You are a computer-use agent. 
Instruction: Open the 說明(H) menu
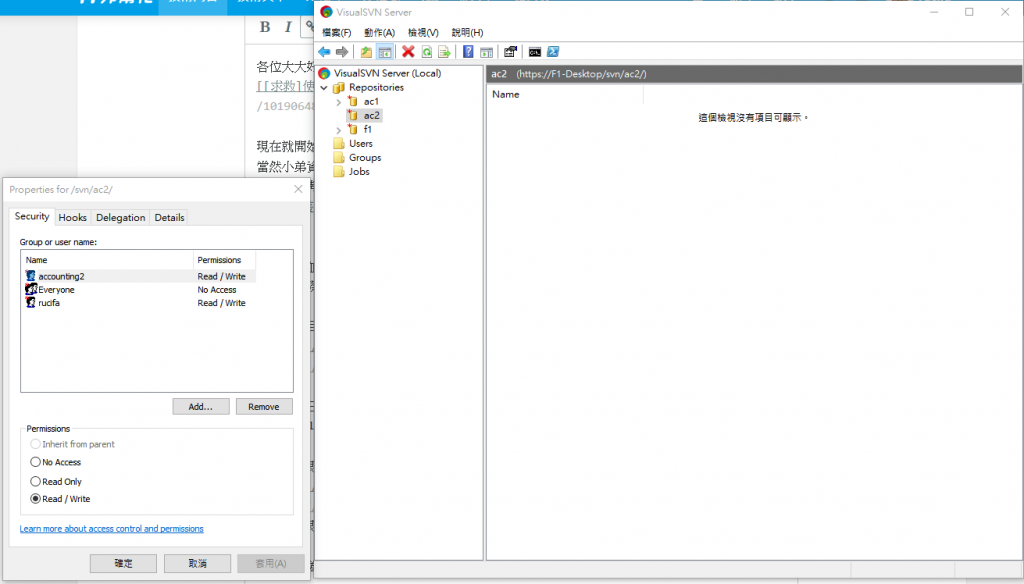pos(468,32)
